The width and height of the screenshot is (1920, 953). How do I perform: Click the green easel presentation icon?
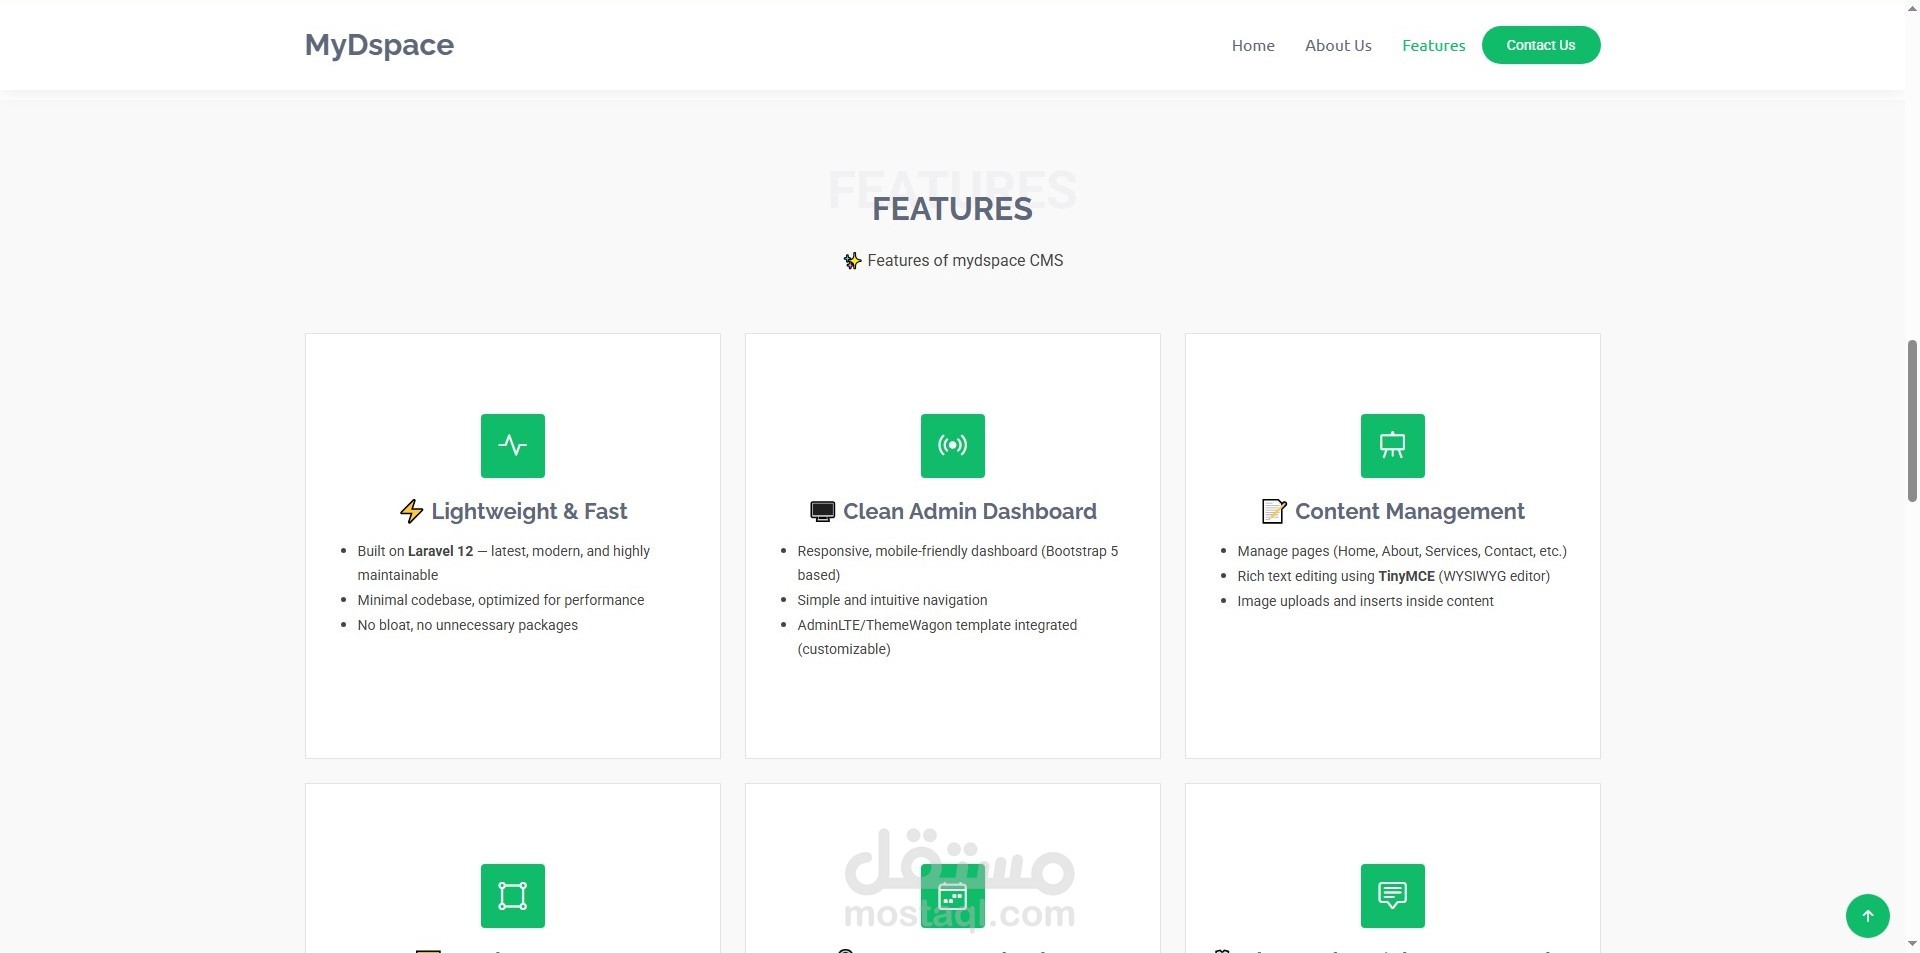(1393, 446)
